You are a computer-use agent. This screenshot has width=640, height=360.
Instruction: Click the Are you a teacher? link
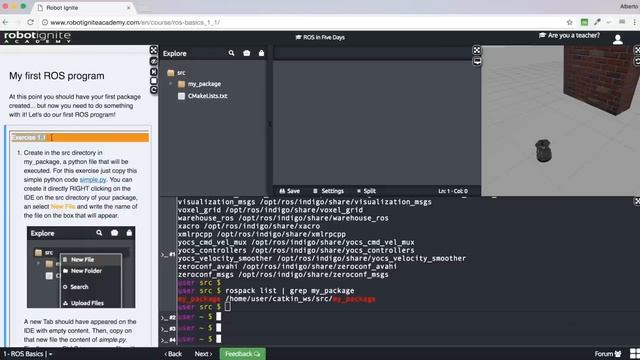click(569, 36)
